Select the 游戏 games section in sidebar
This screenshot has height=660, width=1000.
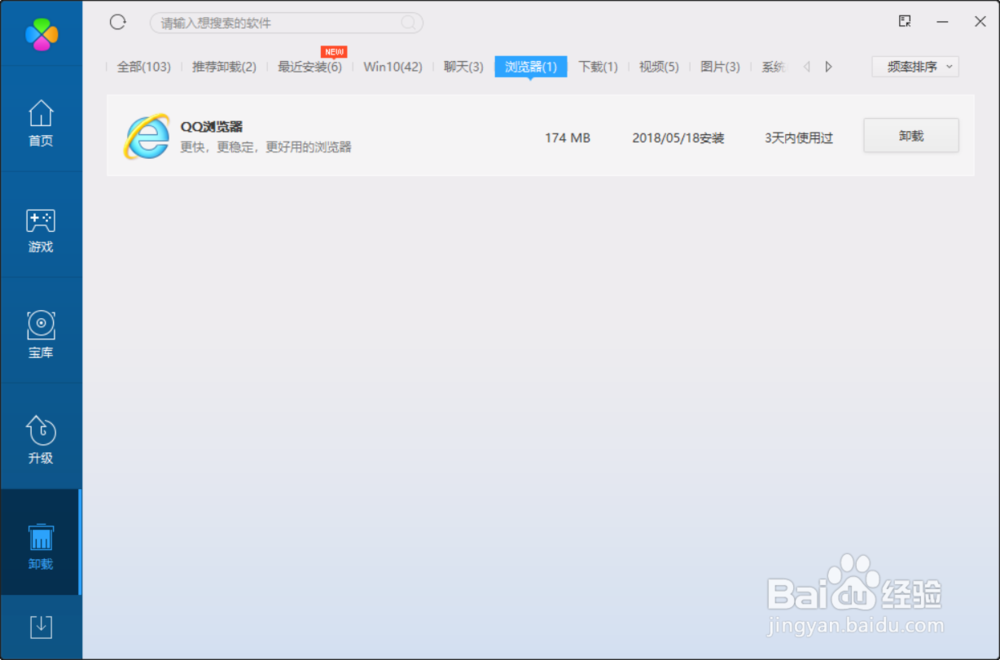coord(40,230)
